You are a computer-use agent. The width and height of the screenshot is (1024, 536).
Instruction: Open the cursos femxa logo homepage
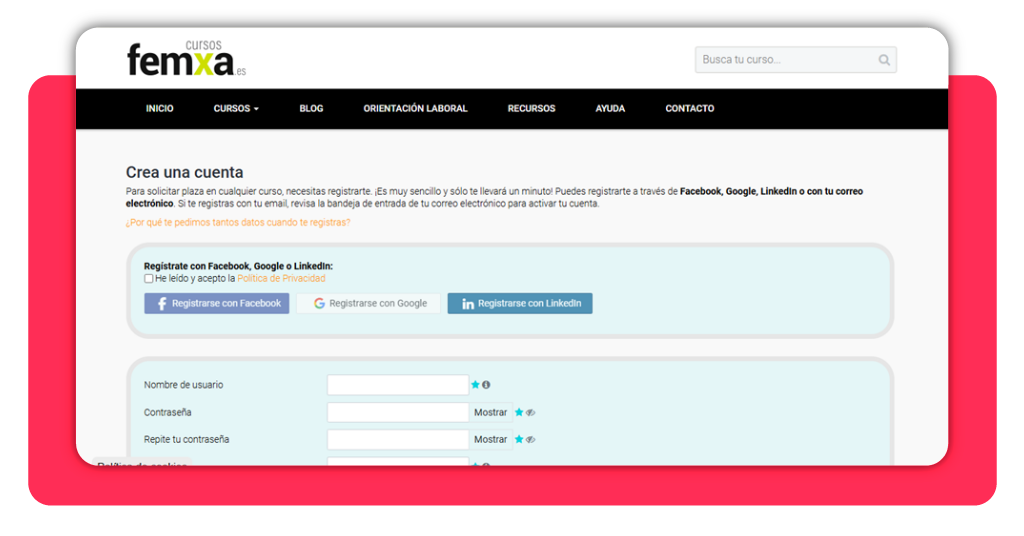click(x=186, y=59)
